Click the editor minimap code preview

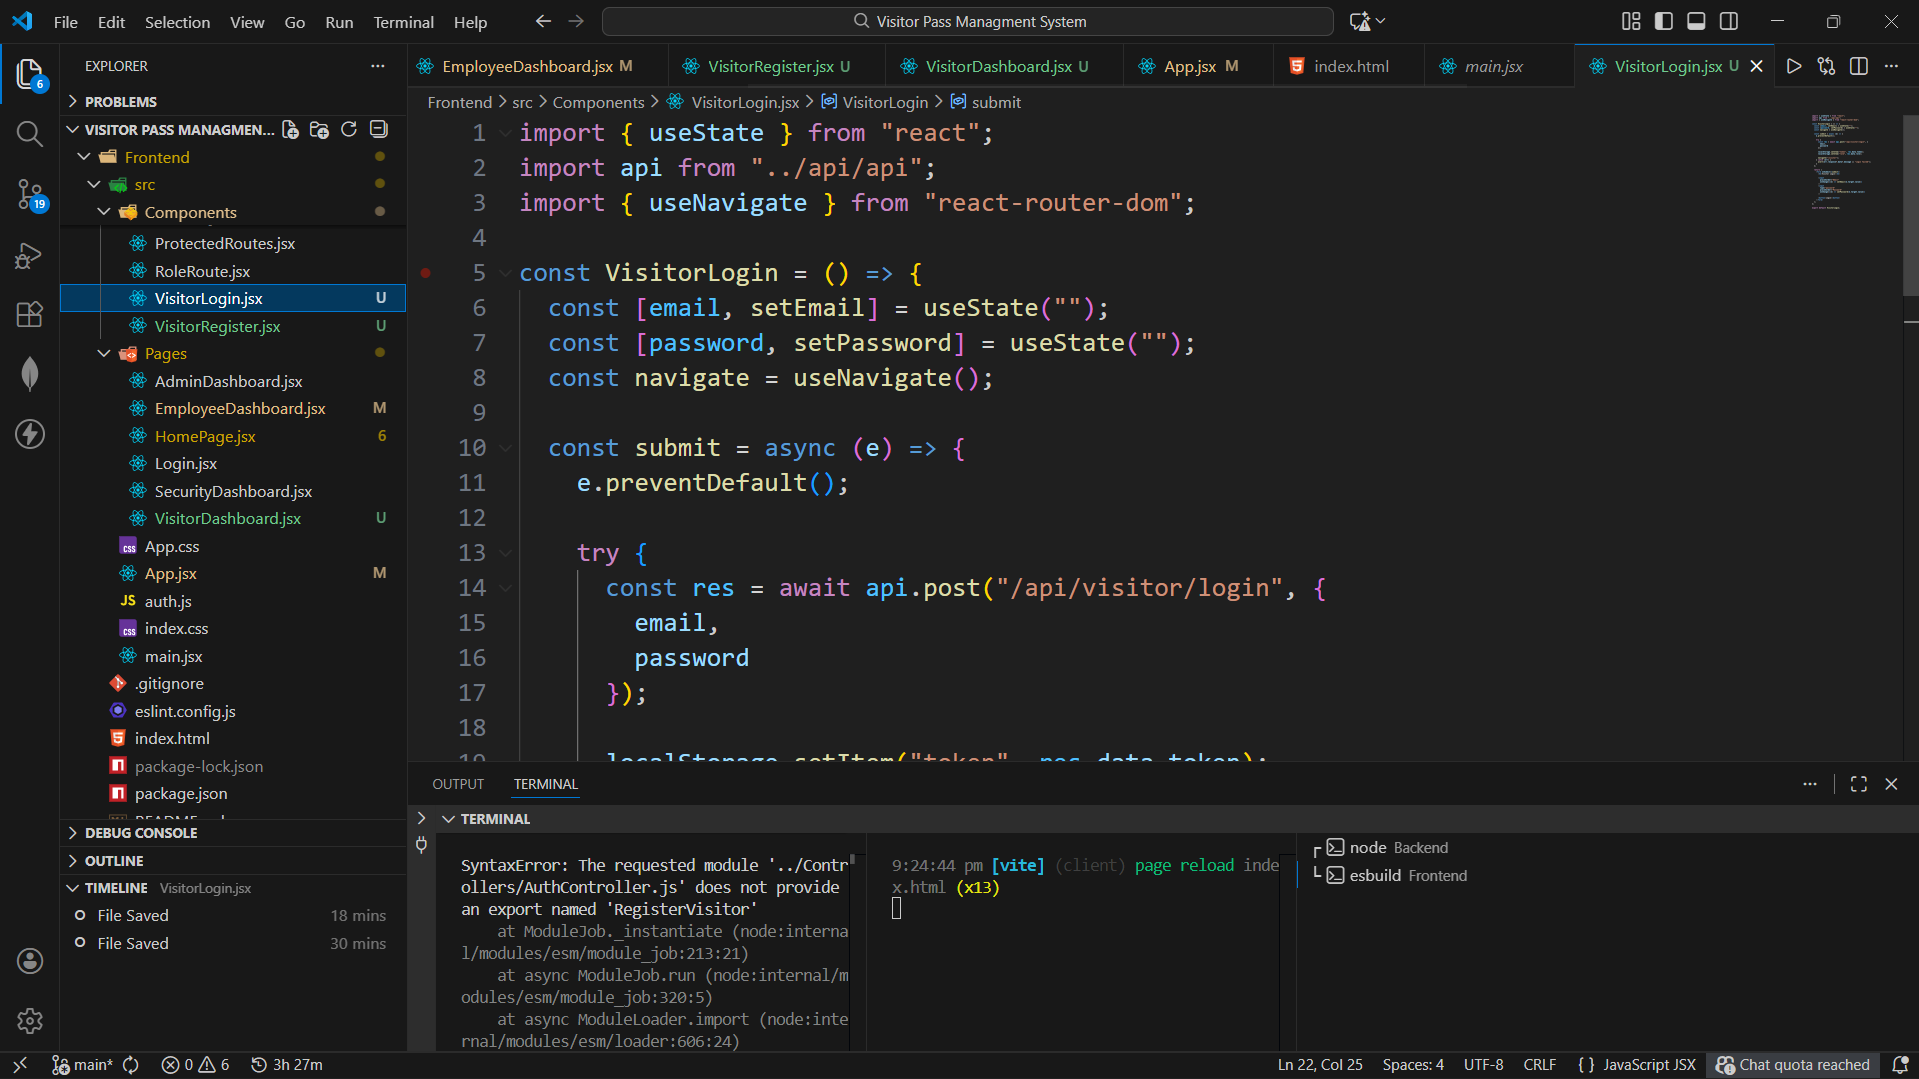(1840, 160)
